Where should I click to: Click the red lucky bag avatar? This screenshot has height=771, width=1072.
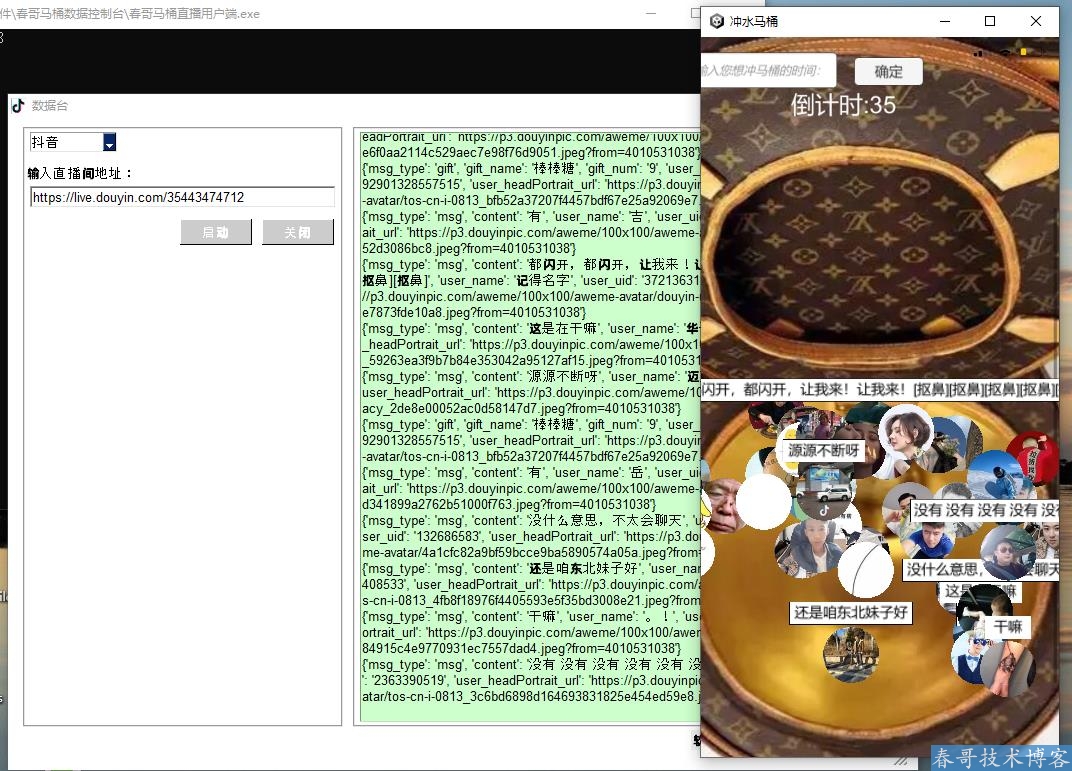click(x=1032, y=460)
